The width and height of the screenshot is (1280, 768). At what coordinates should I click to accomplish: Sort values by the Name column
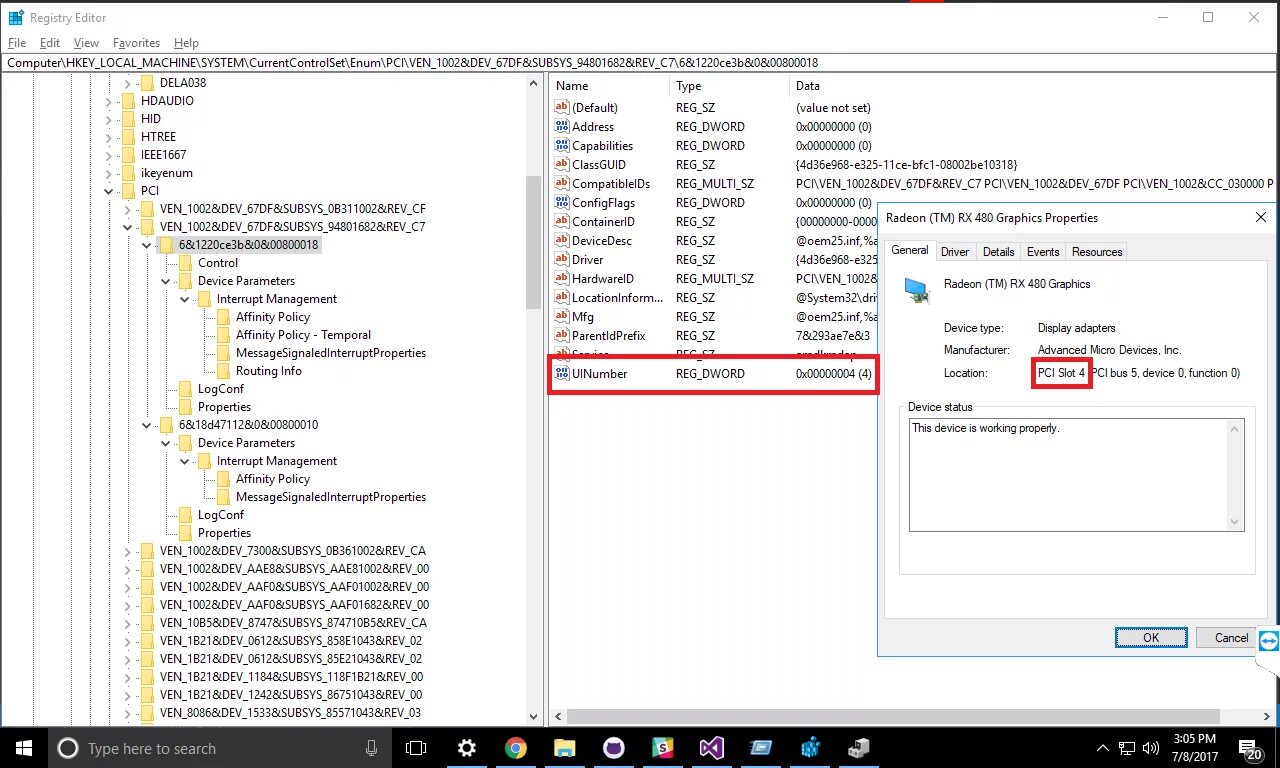point(608,86)
